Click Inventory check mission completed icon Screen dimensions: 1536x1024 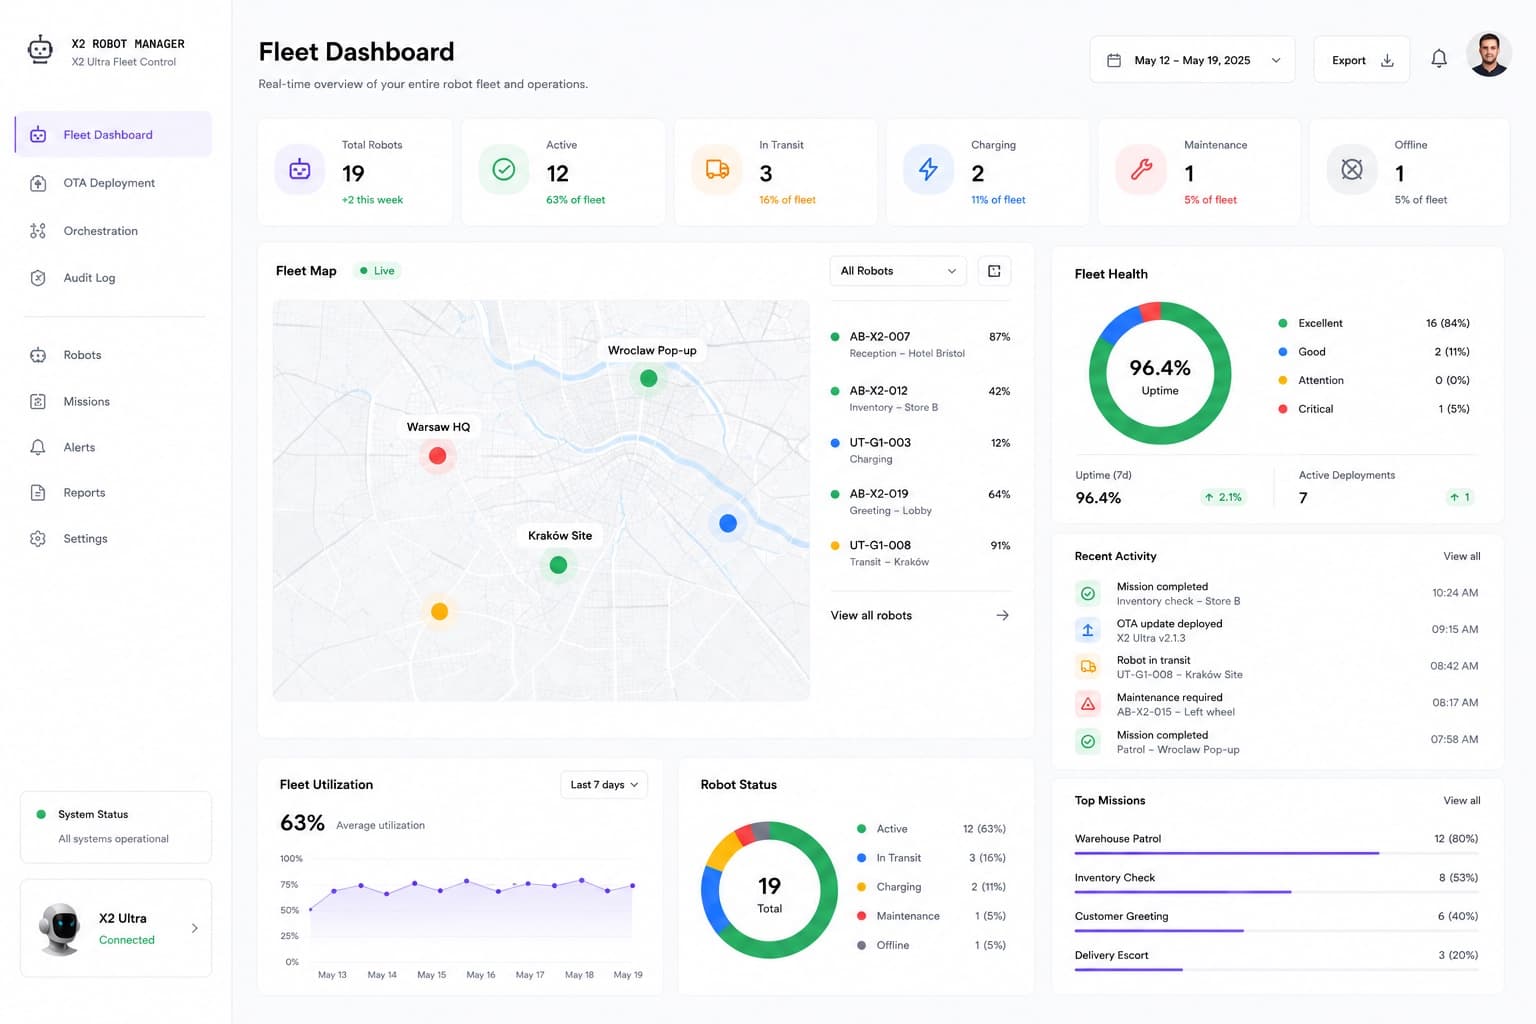pos(1088,593)
